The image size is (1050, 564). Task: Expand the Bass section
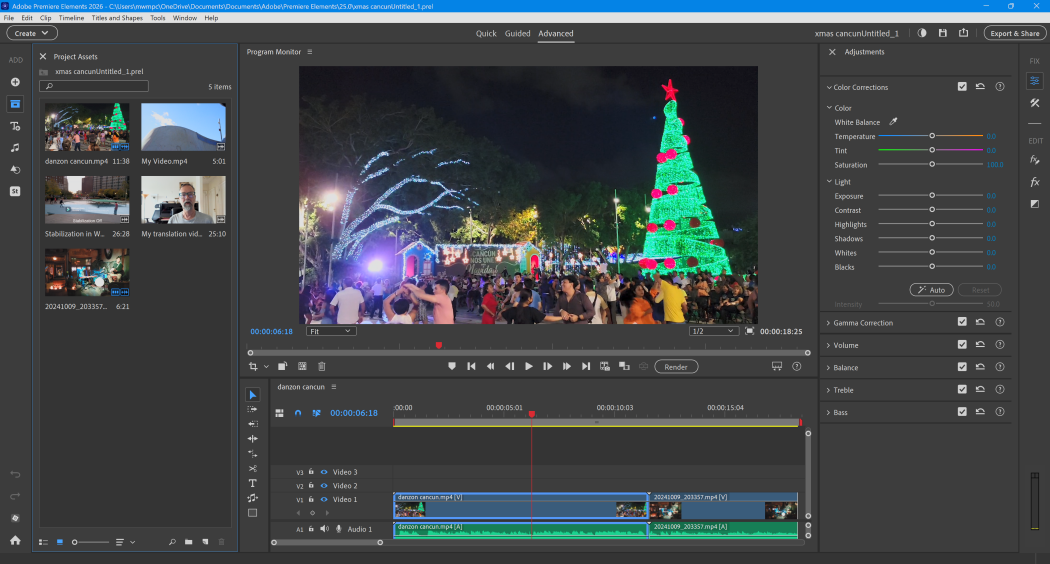point(828,413)
